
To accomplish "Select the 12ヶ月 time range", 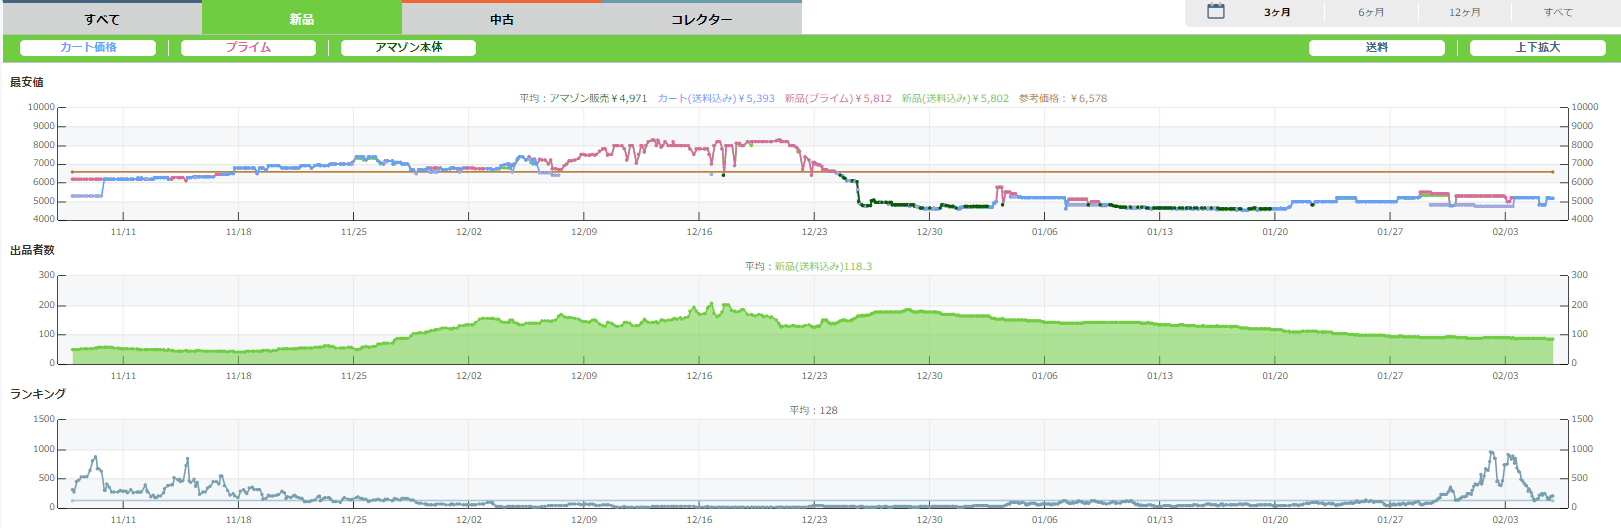I will (x=1465, y=13).
